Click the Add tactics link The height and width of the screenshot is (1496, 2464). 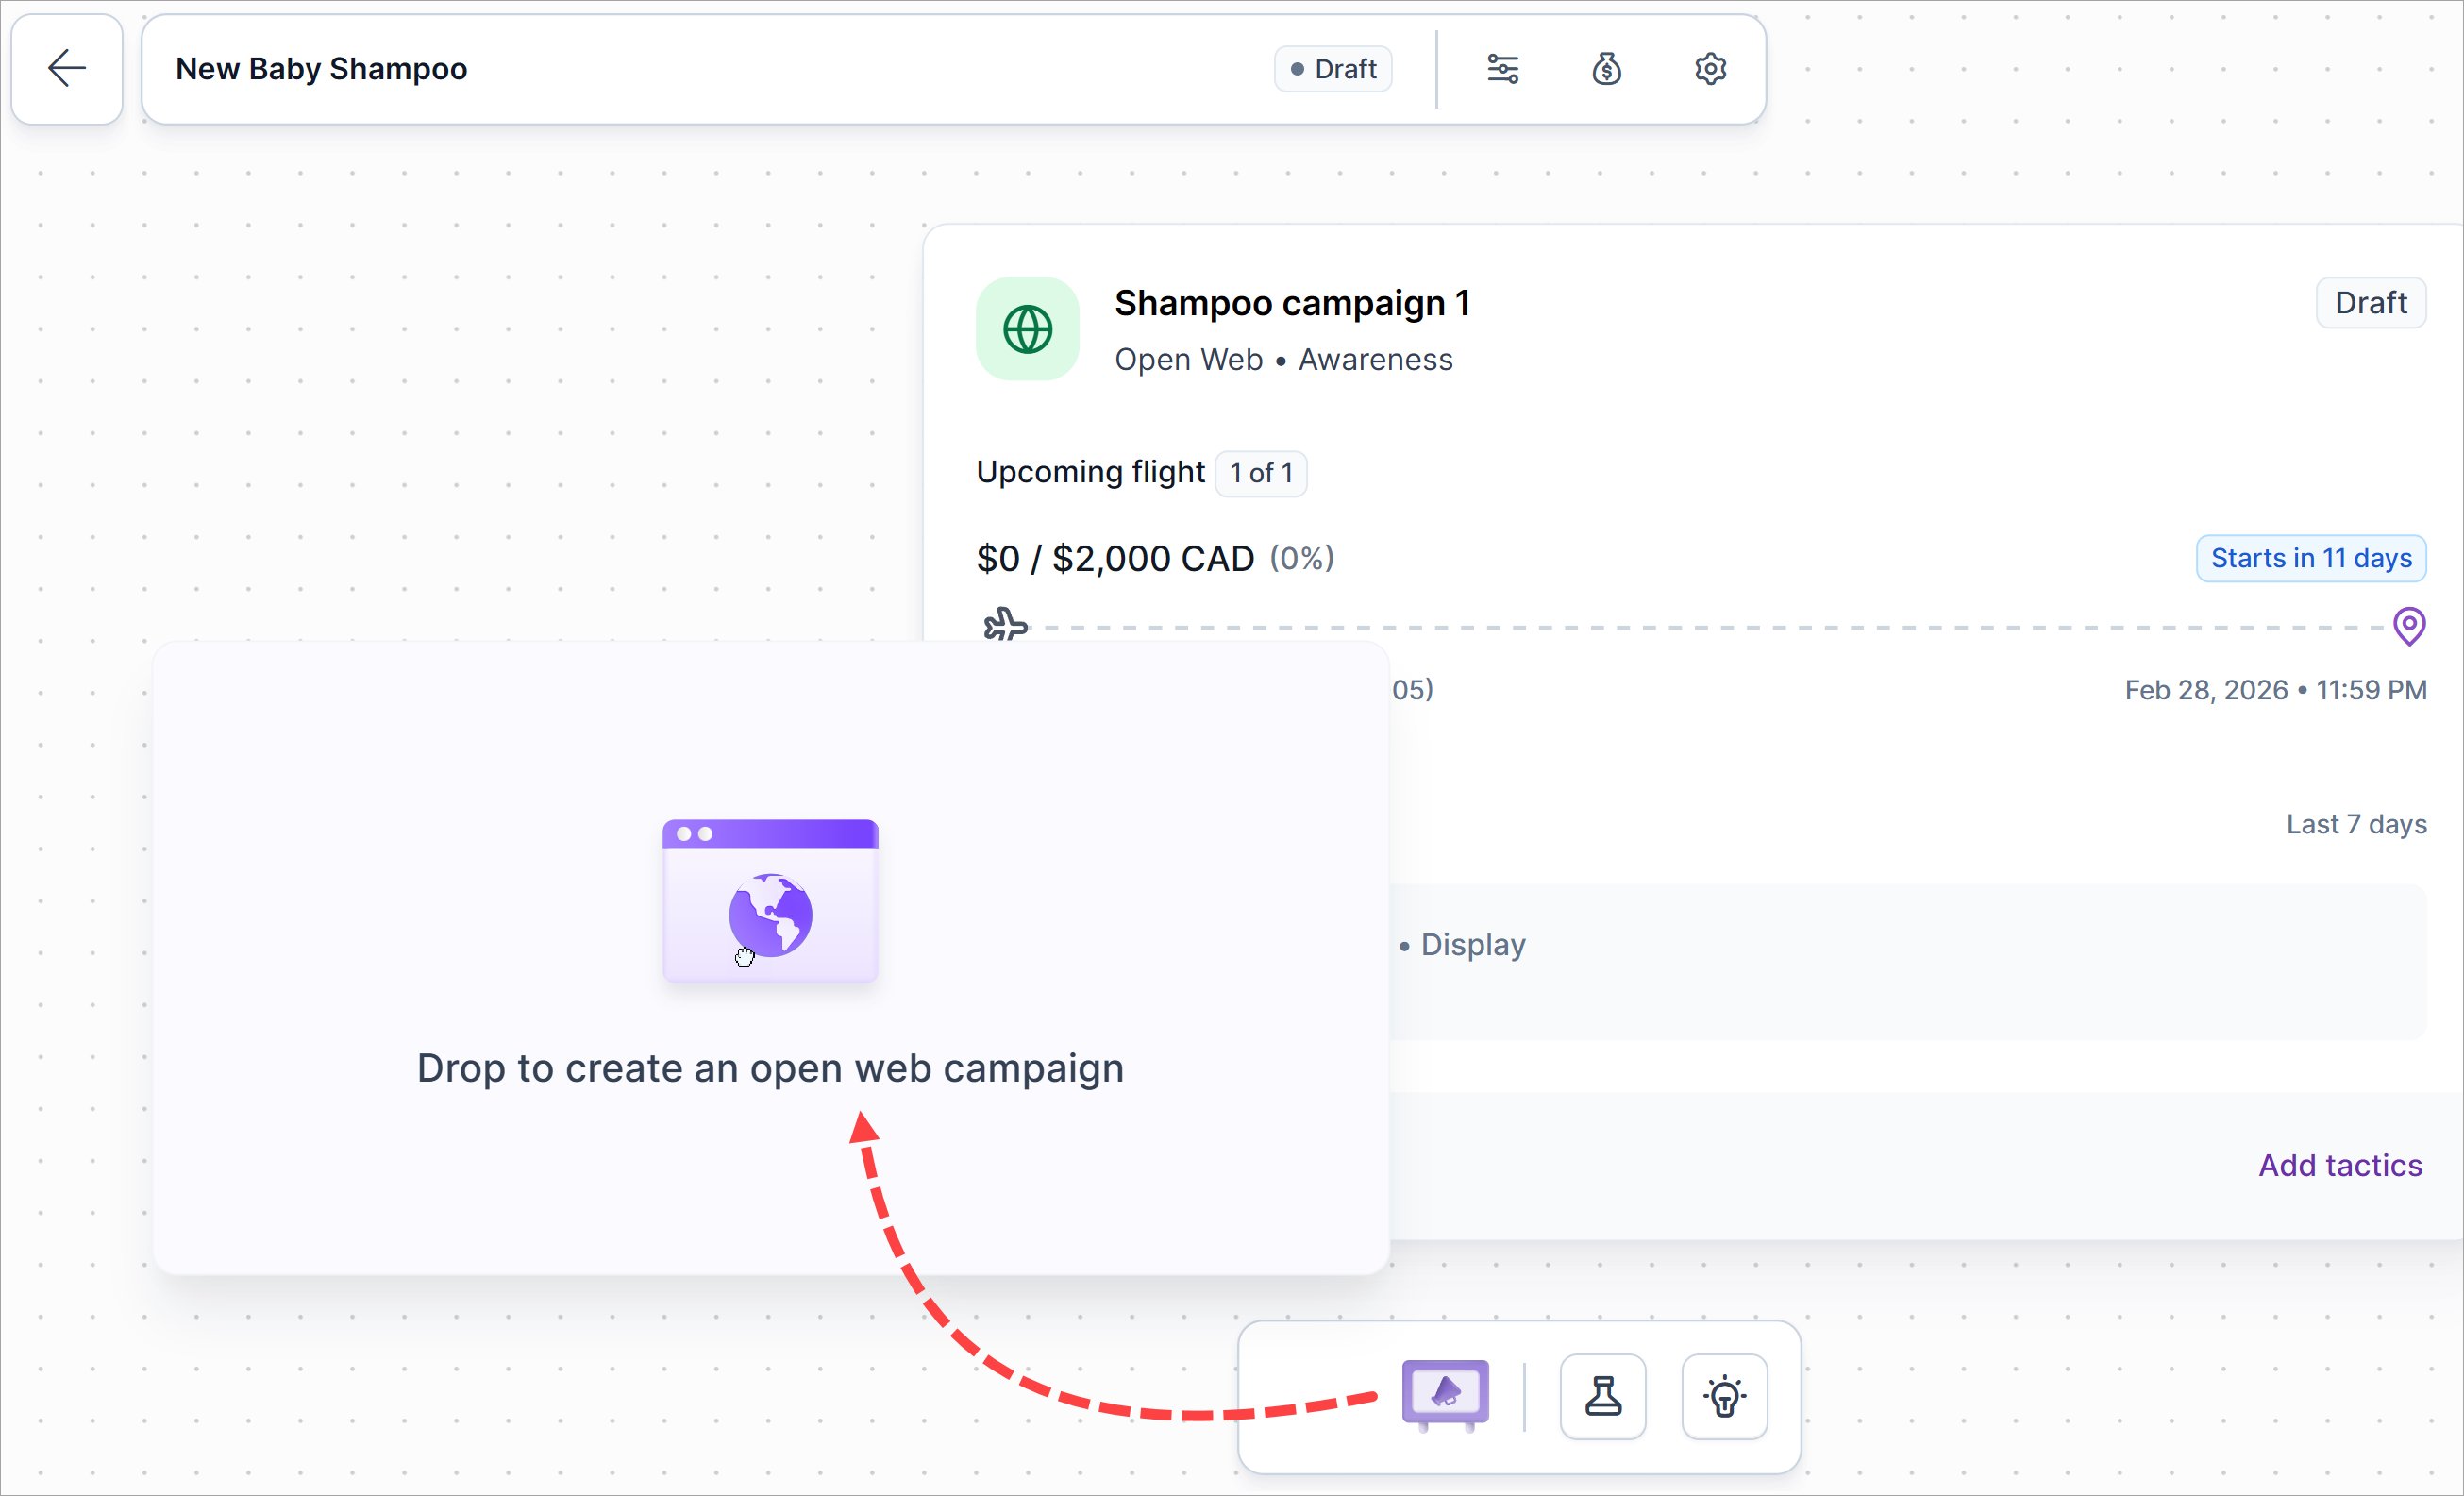pos(2339,1165)
